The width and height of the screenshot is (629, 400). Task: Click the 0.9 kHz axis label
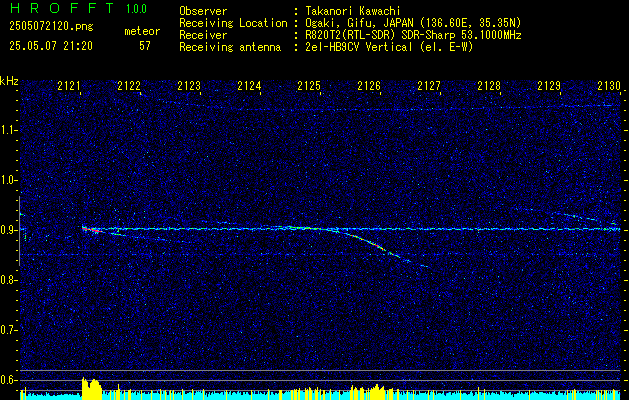9,230
